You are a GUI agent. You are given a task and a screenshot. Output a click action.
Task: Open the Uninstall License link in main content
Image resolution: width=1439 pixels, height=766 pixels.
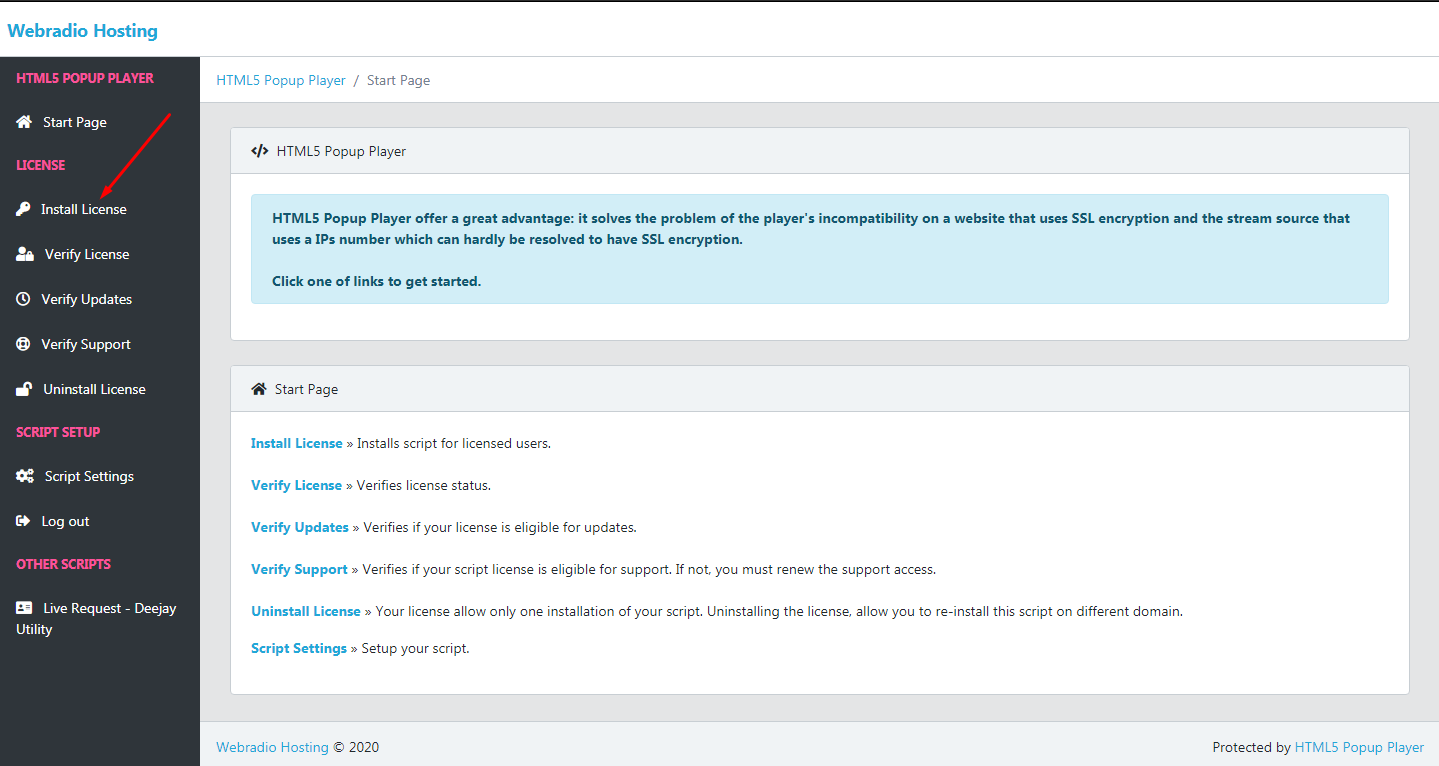305,611
